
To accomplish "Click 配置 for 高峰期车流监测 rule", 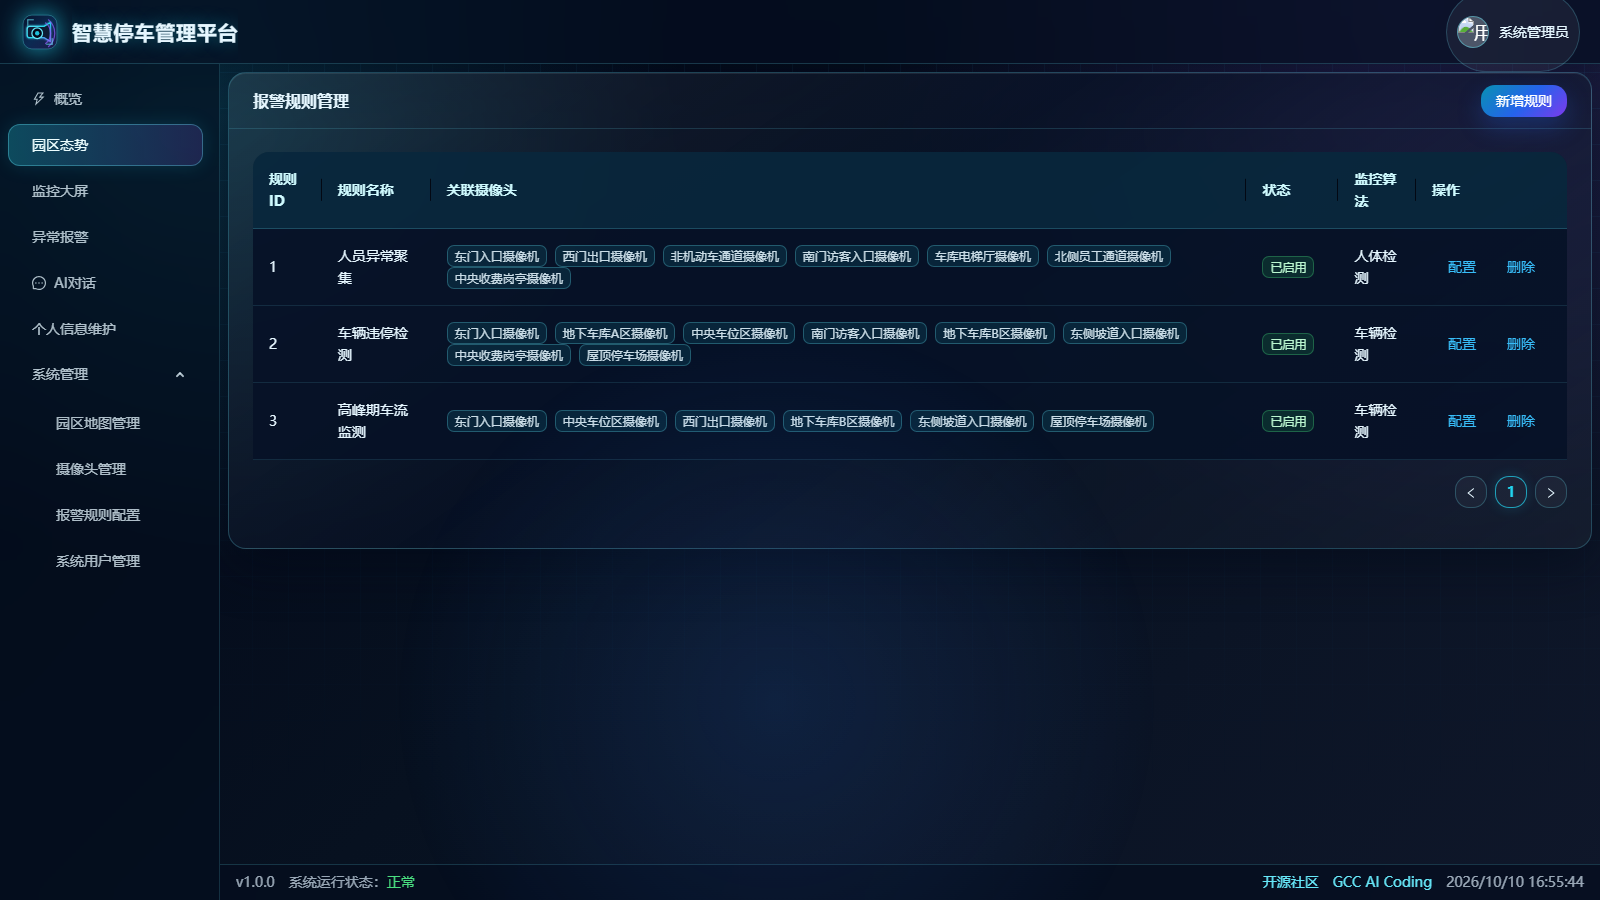I will (x=1461, y=421).
